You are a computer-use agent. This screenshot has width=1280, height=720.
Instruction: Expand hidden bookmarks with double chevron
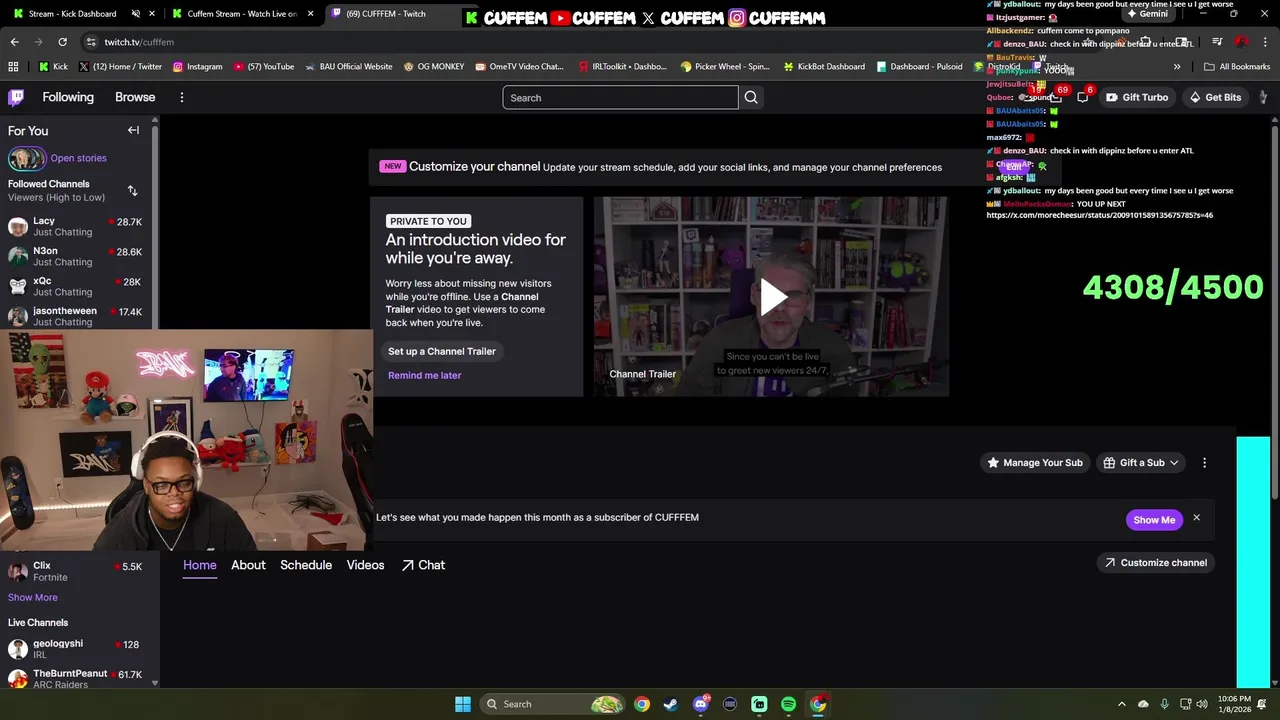[1177, 67]
